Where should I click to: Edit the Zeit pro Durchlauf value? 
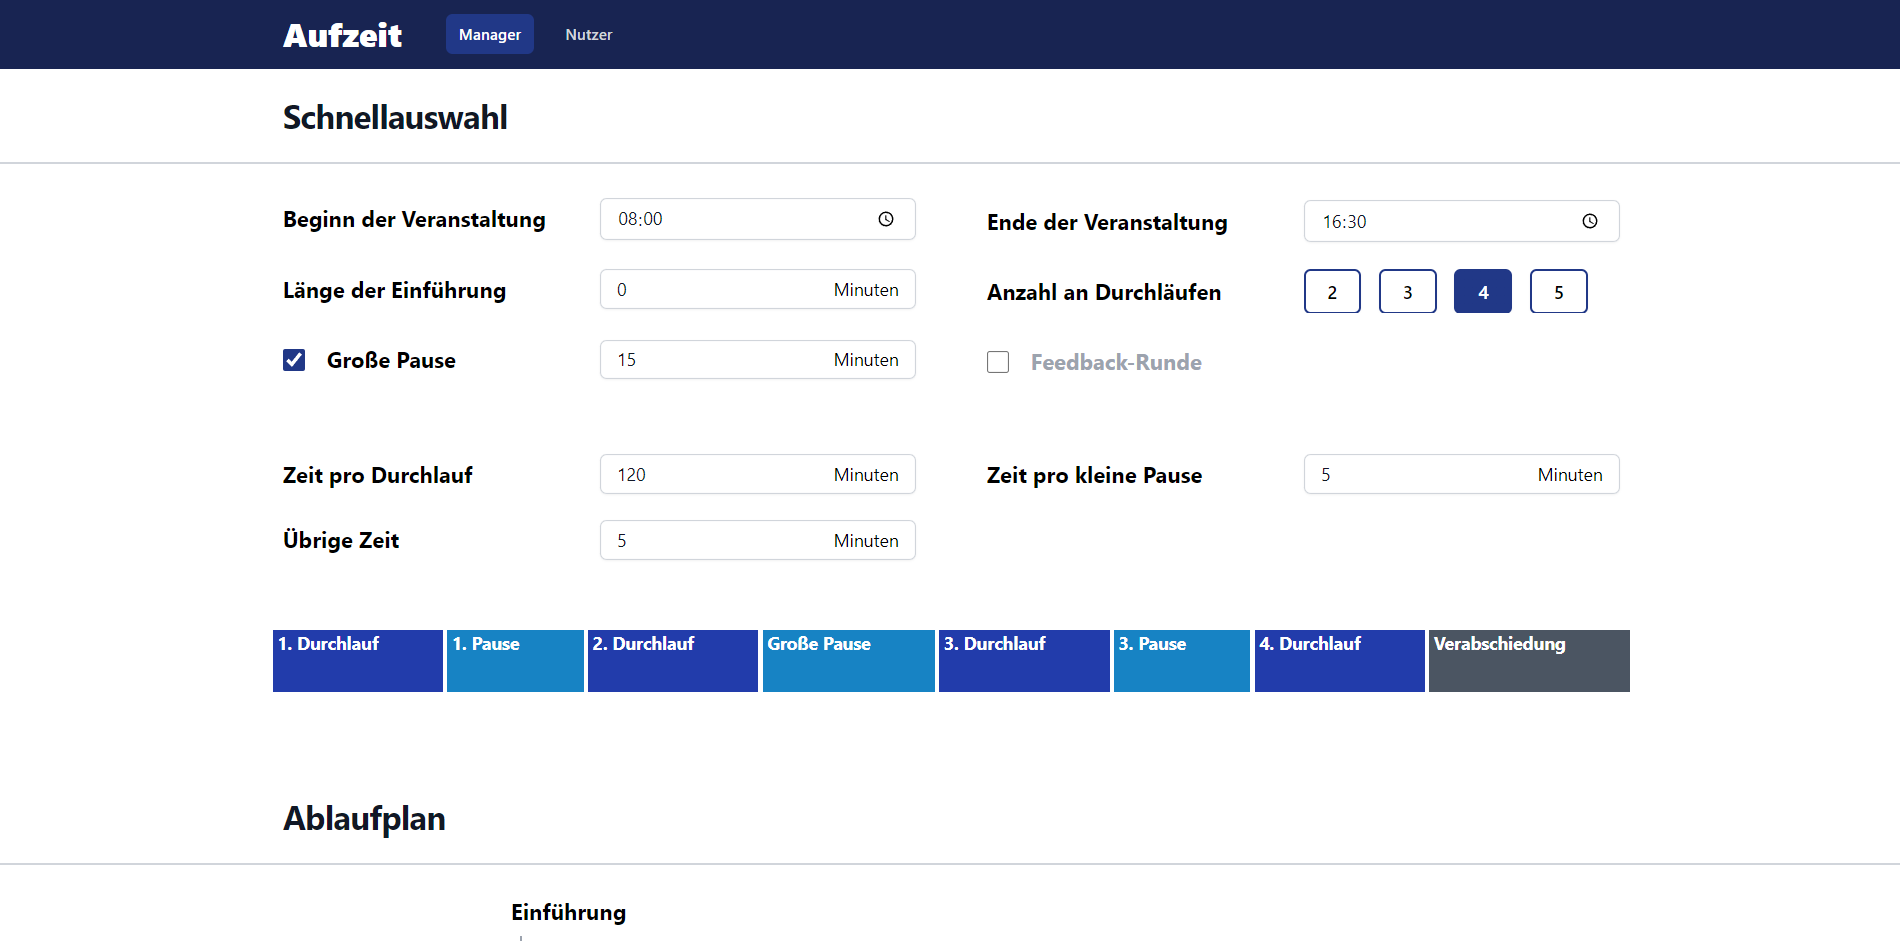720,474
